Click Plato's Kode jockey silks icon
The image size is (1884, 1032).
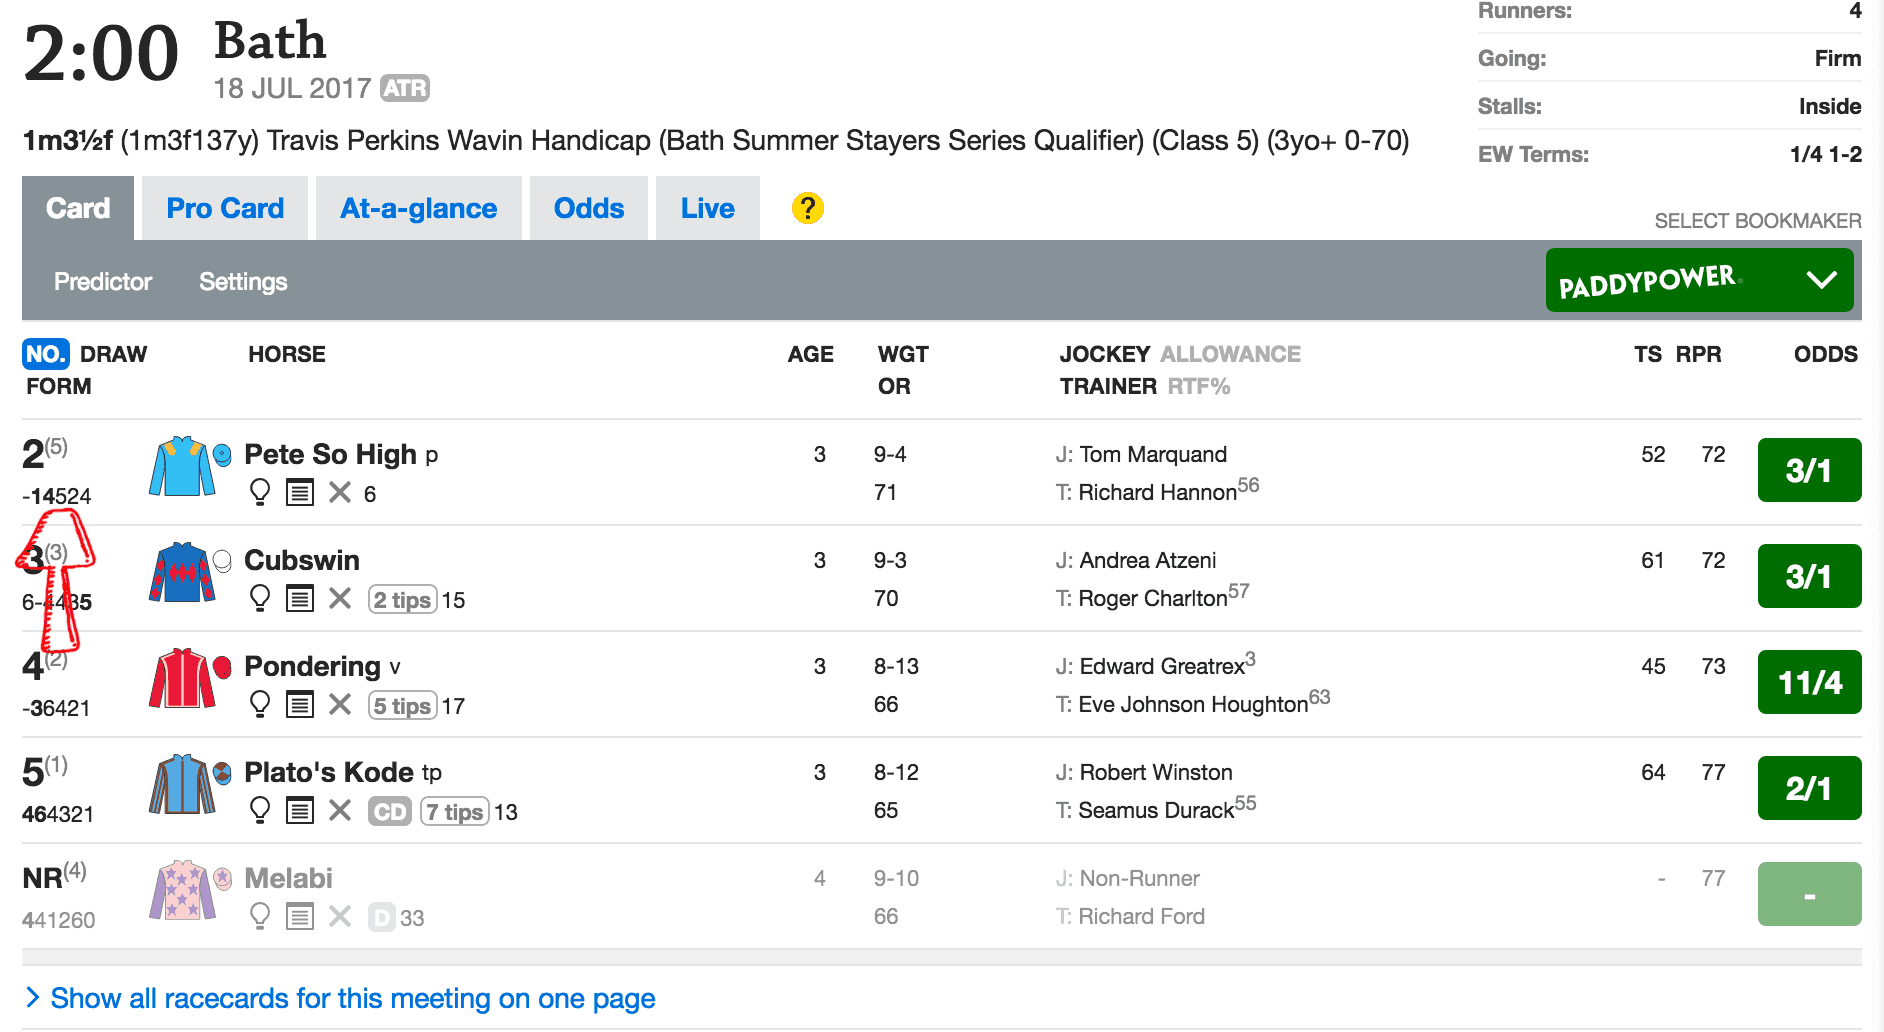pyautogui.click(x=182, y=785)
